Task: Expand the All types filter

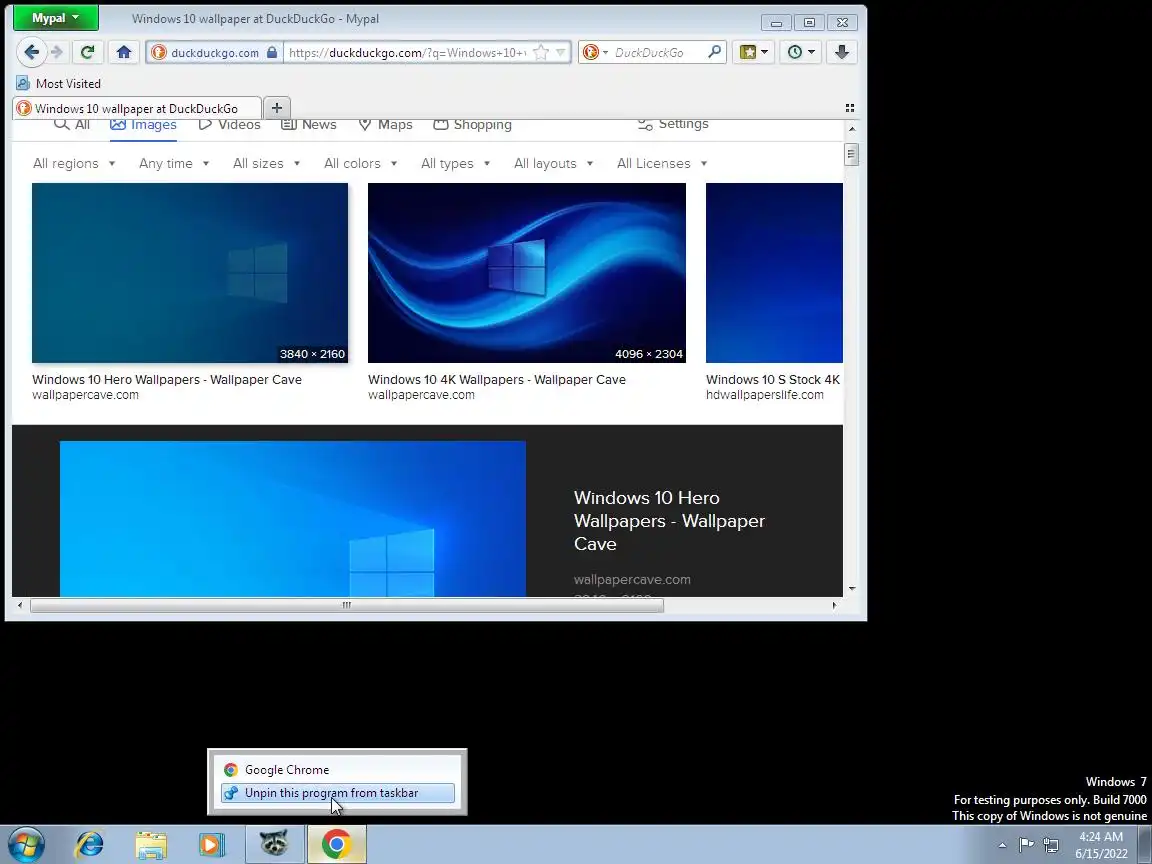Action: coord(456,163)
